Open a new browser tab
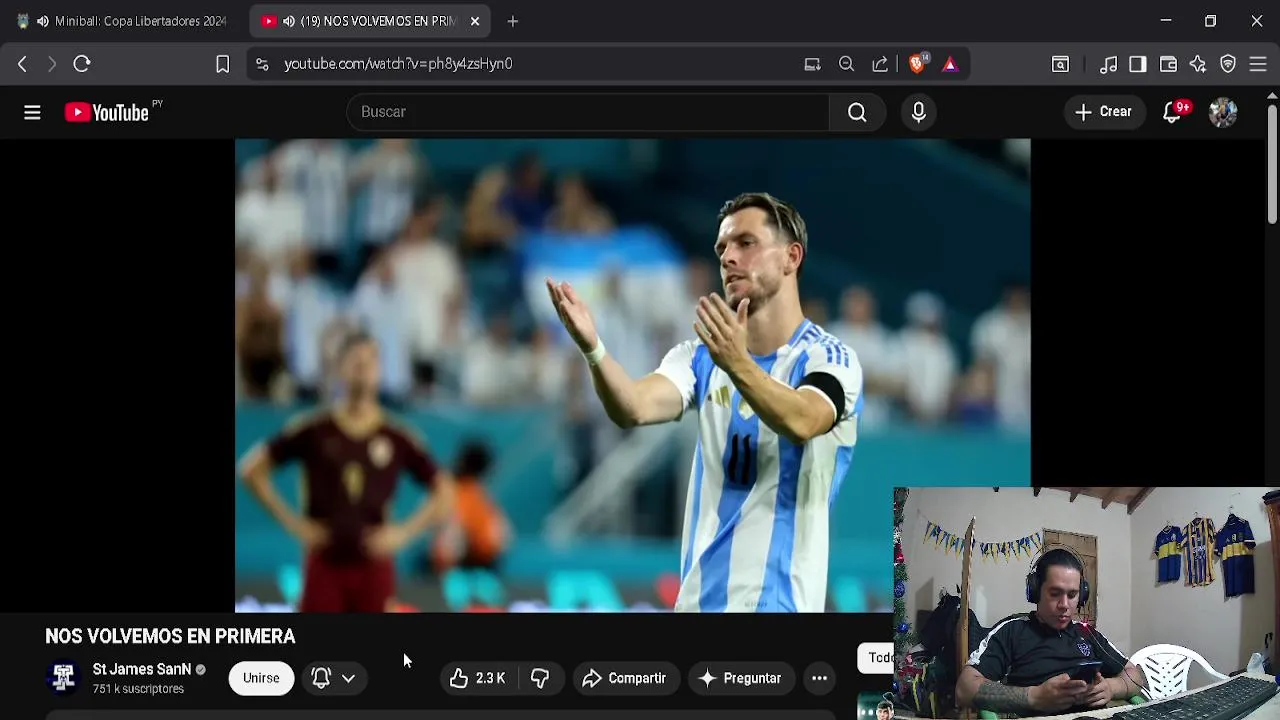This screenshot has height=720, width=1280. point(512,21)
